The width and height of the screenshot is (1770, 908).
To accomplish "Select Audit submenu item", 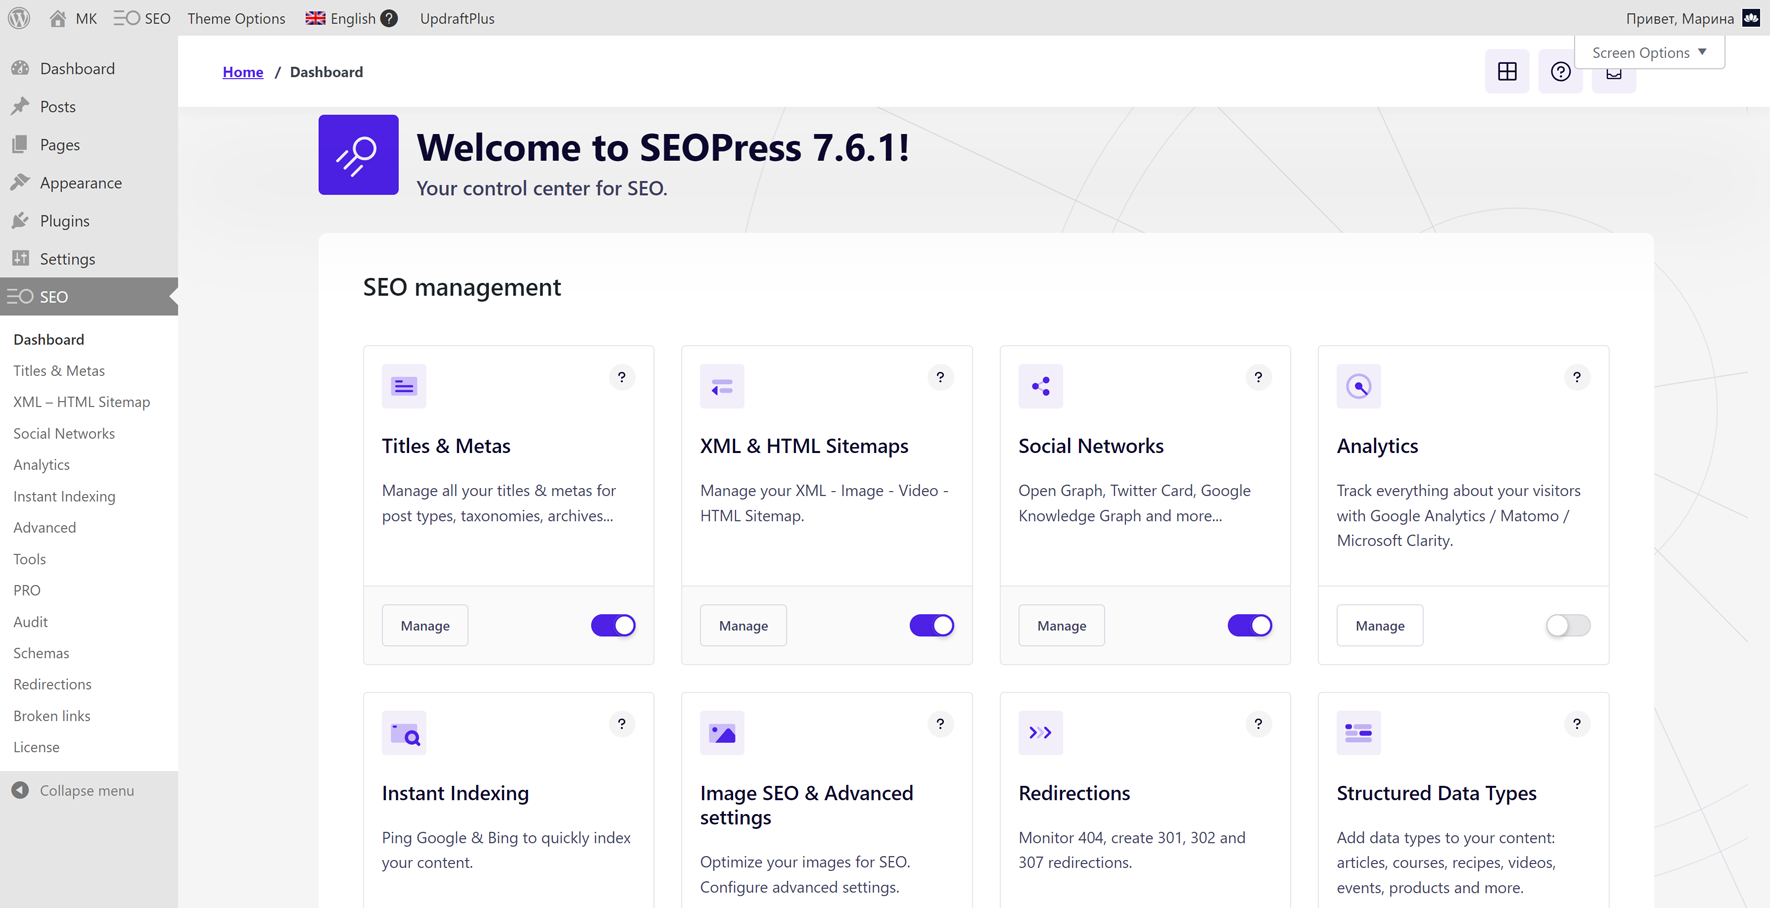I will pyautogui.click(x=30, y=621).
